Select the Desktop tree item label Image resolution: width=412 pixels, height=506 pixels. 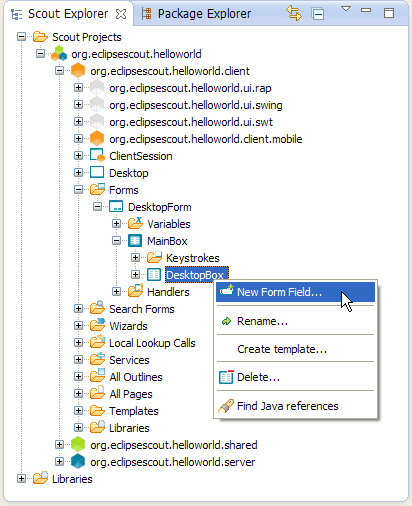(129, 173)
